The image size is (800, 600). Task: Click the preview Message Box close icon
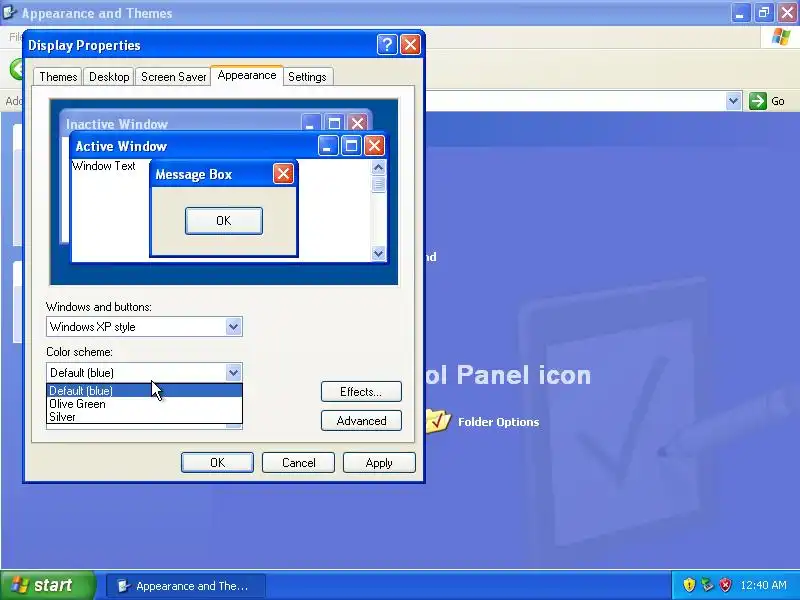coord(283,173)
